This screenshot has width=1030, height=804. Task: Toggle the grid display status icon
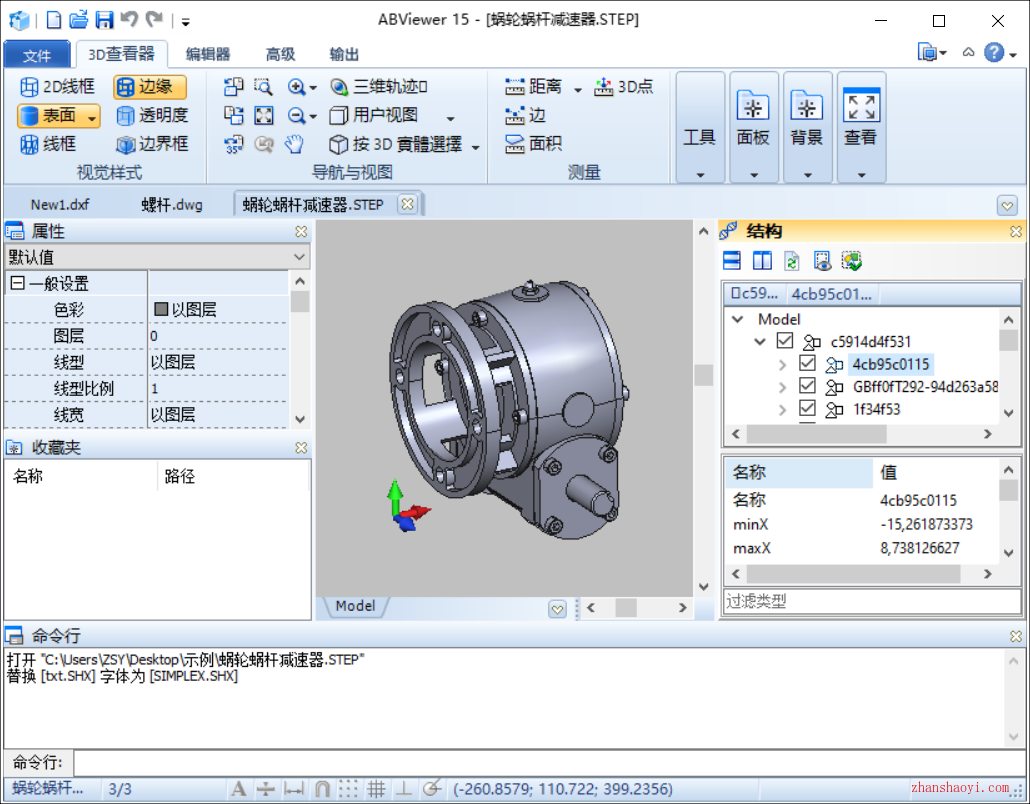pos(376,788)
